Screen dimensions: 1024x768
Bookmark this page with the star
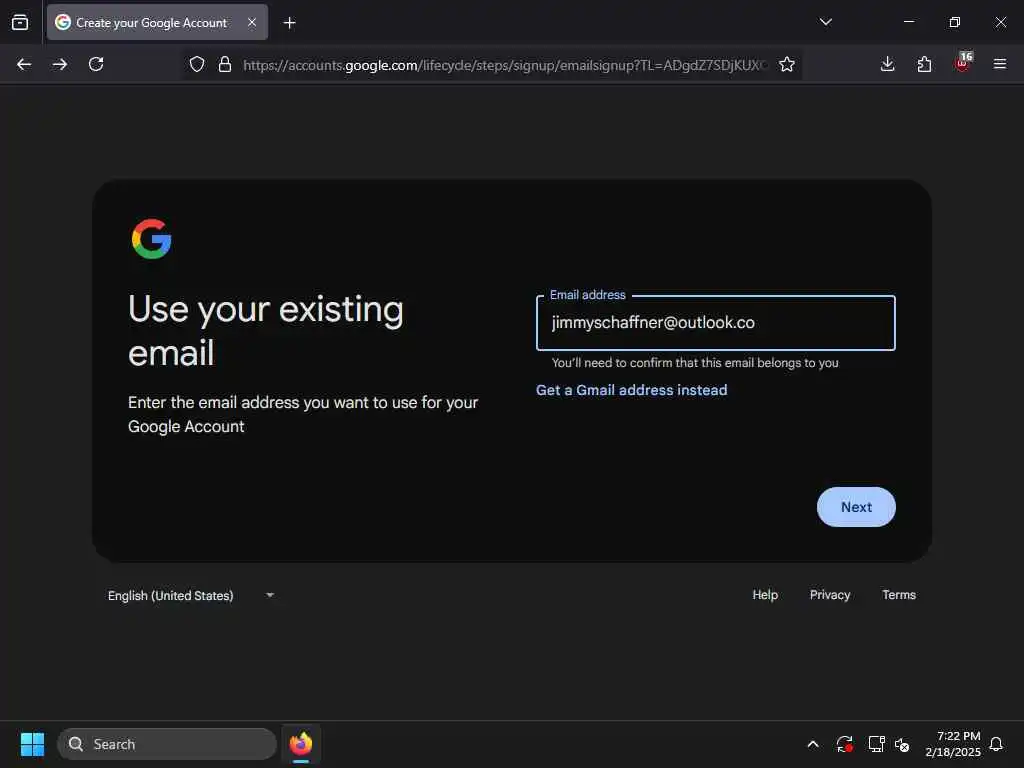(787, 64)
